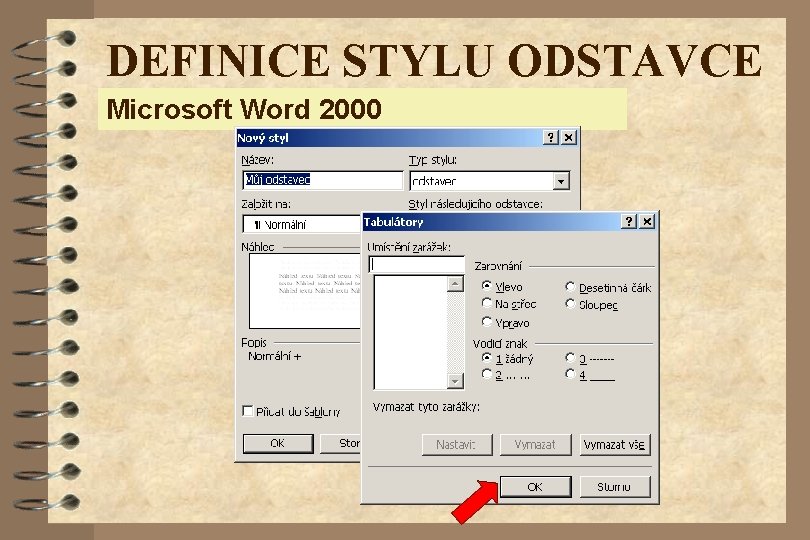Click the Založit na Normální combo box

tap(302, 224)
